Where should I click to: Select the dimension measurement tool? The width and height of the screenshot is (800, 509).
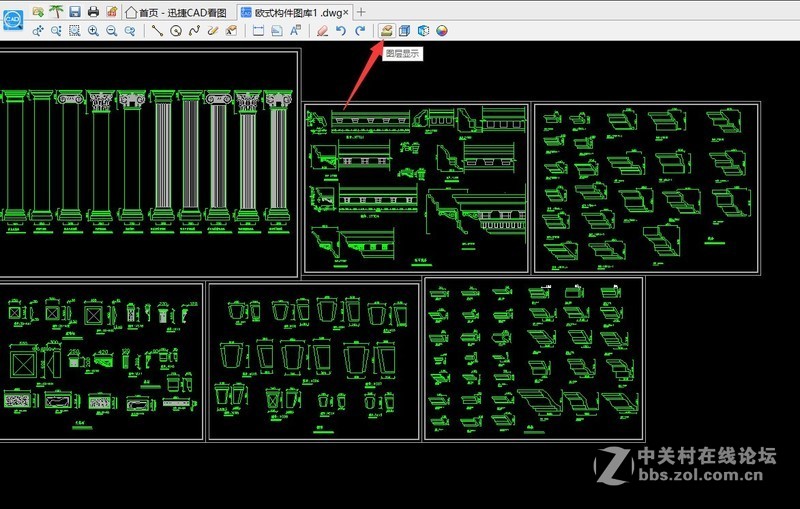click(x=258, y=31)
